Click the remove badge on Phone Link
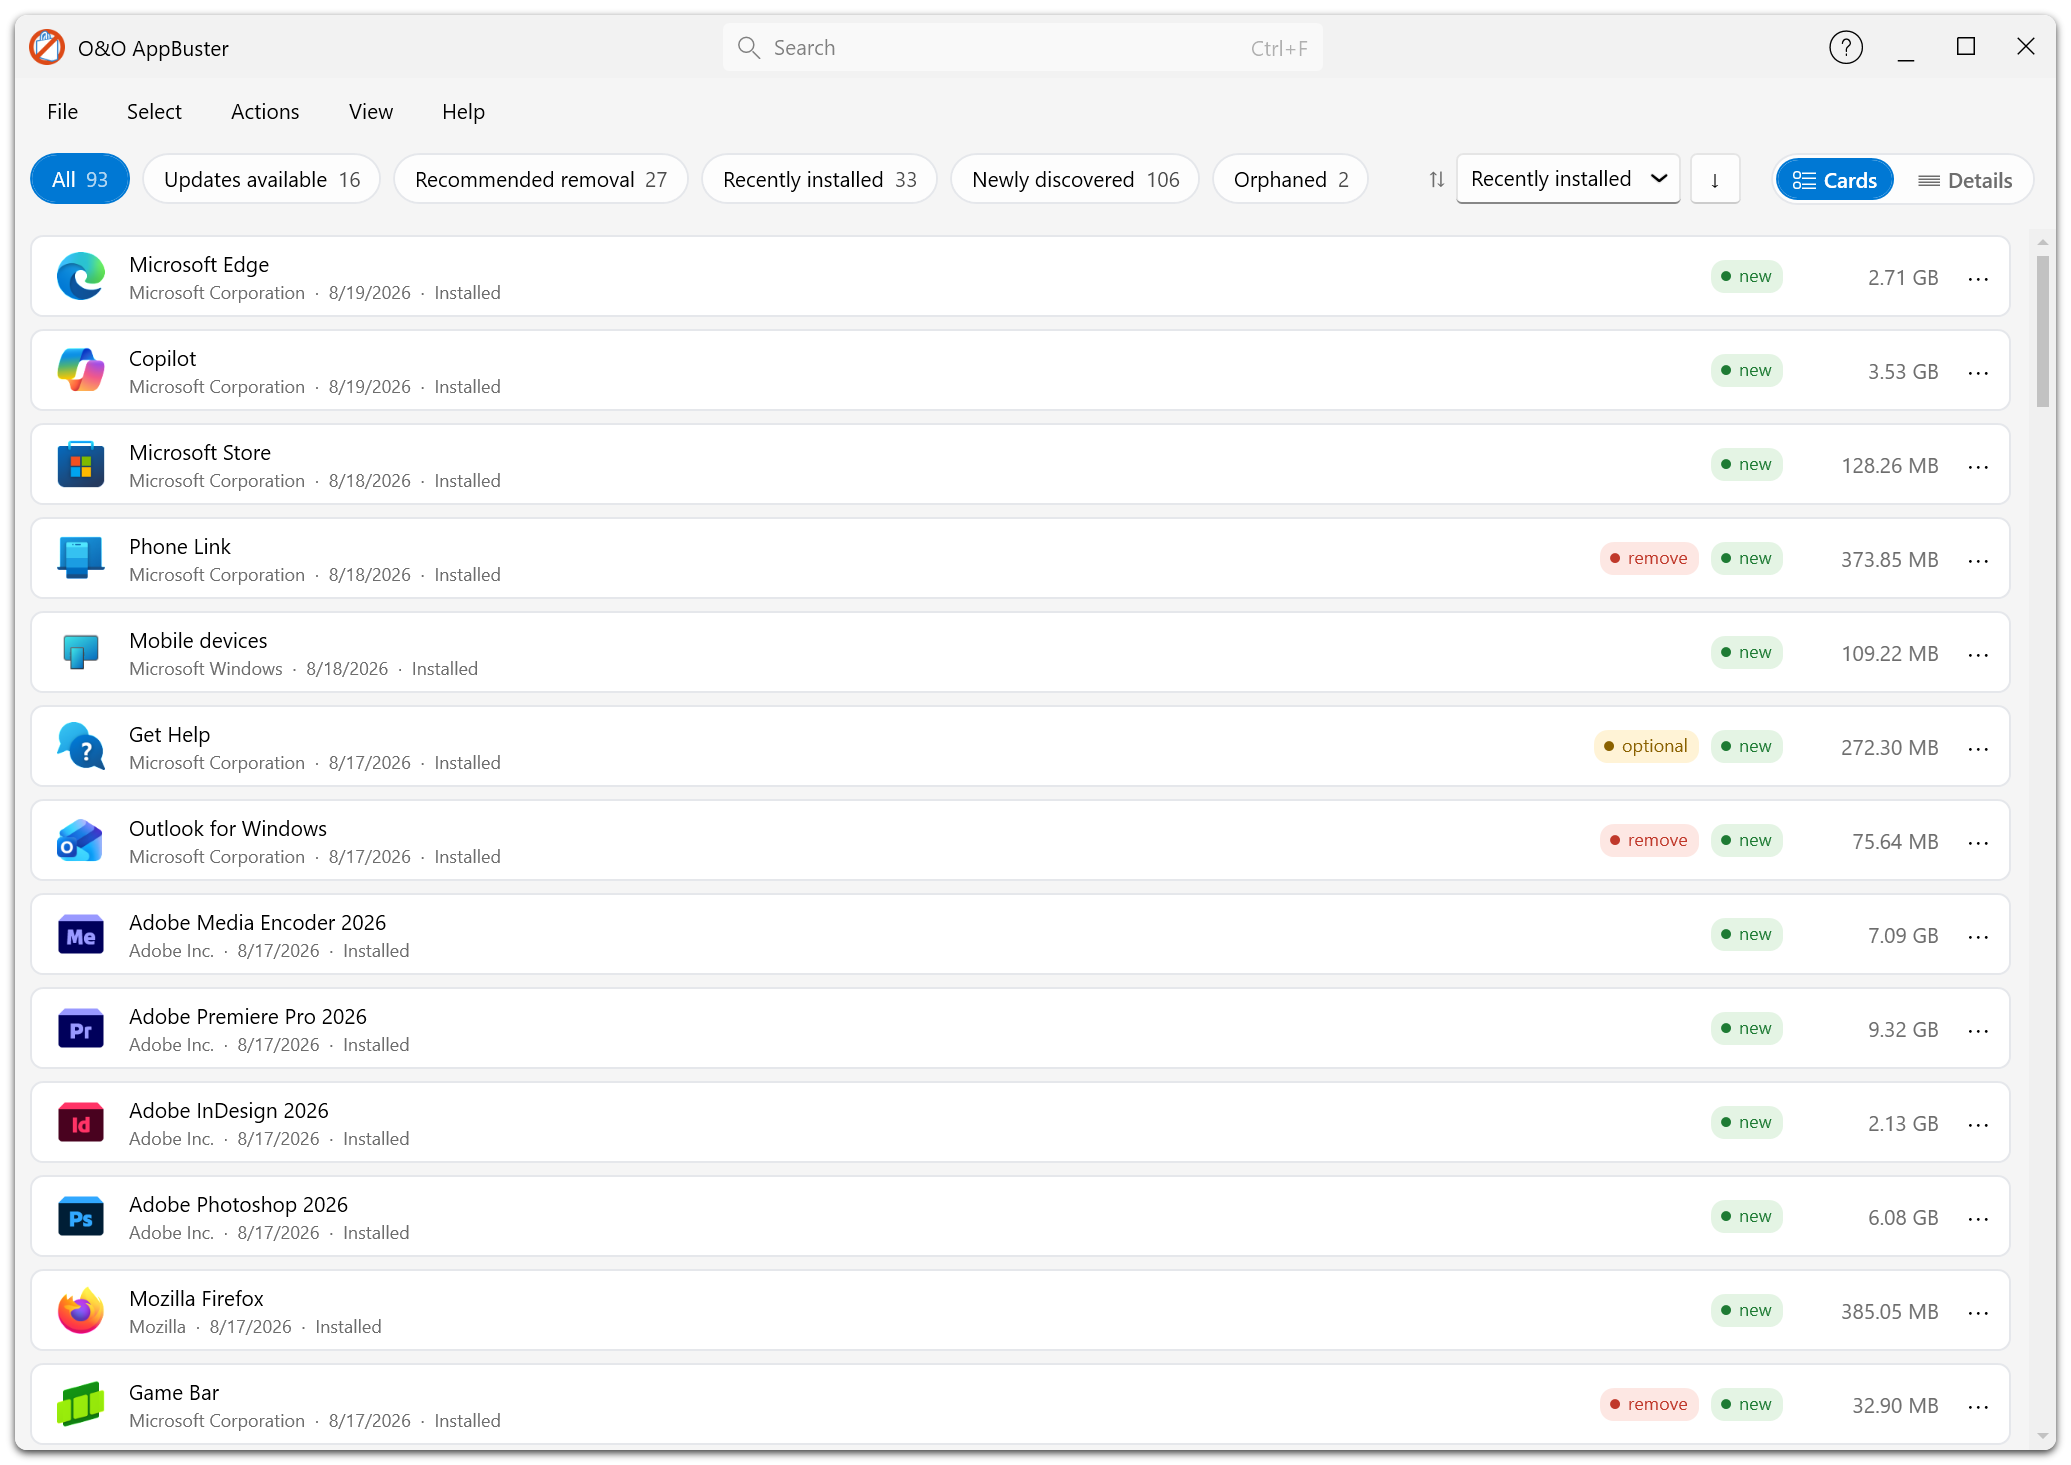Viewport: 2071px width, 1465px height. (x=1649, y=558)
